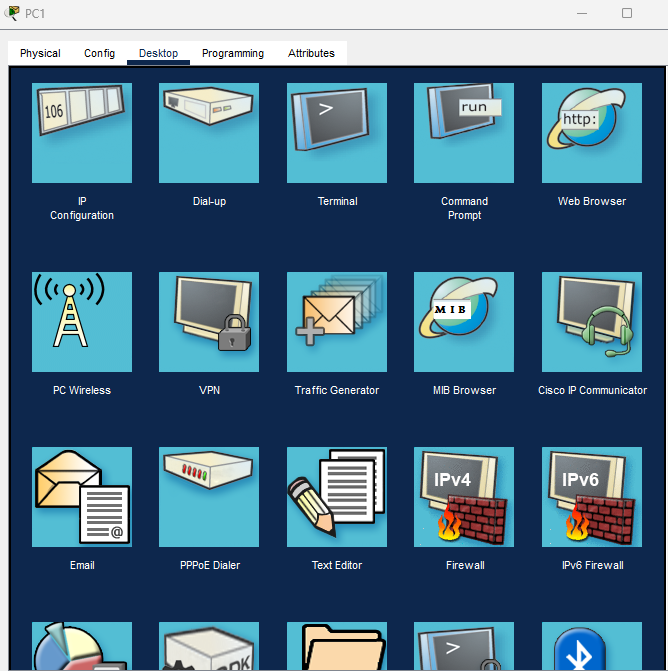Click the 'IP Configuration' label text
Image resolution: width=668 pixels, height=671 pixels.
[82, 208]
